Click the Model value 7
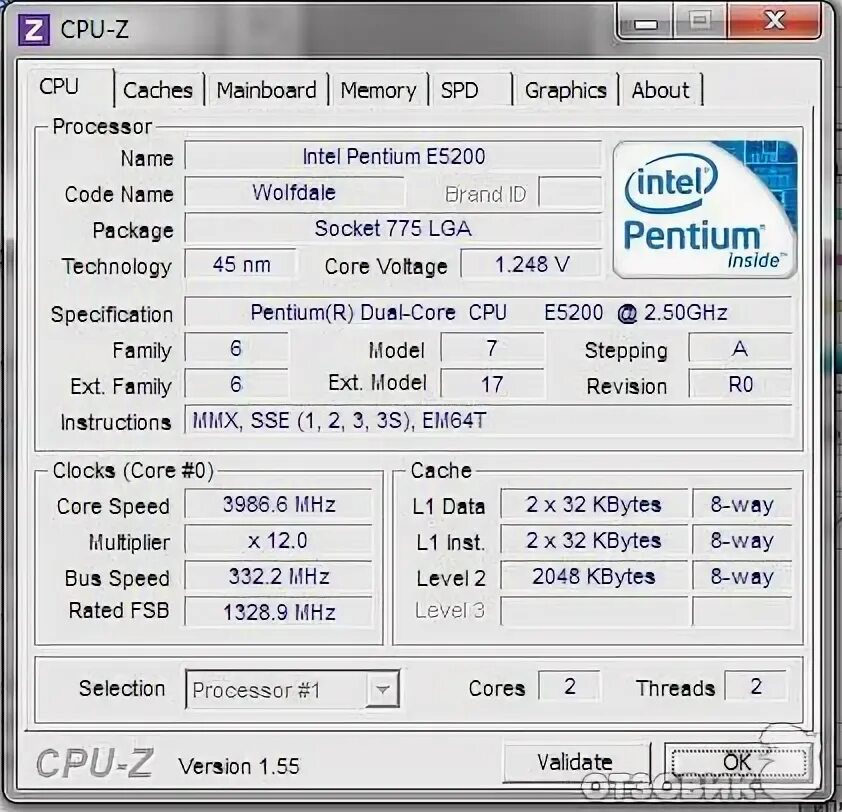Screen dimensions: 842x812 (492, 349)
